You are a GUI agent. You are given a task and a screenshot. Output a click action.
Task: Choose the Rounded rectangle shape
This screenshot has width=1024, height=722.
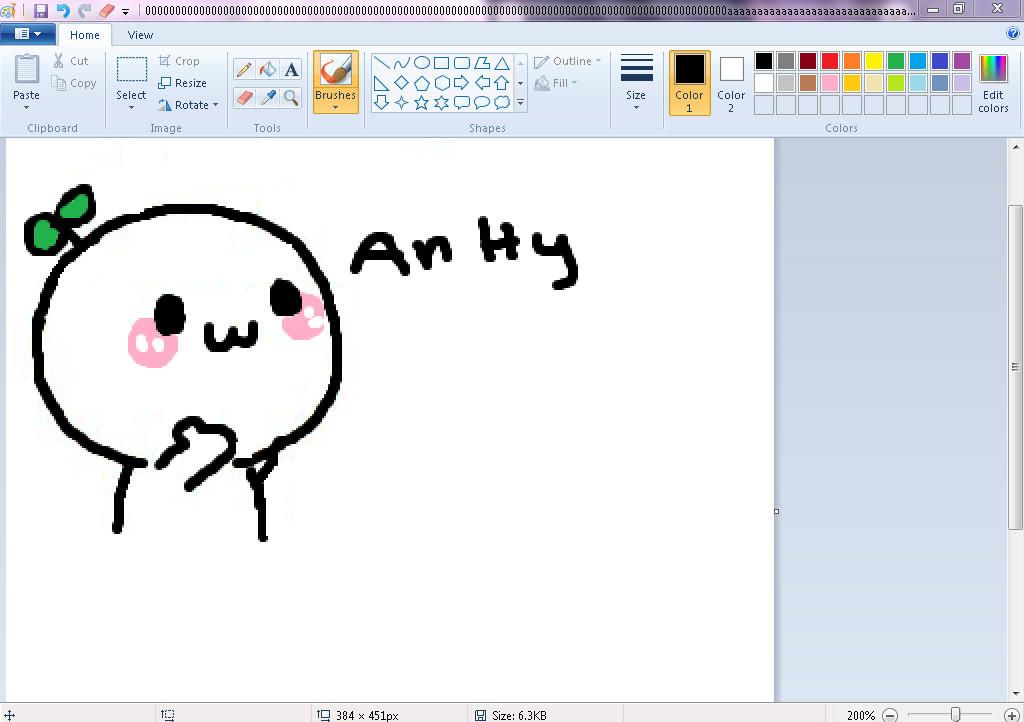[462, 63]
